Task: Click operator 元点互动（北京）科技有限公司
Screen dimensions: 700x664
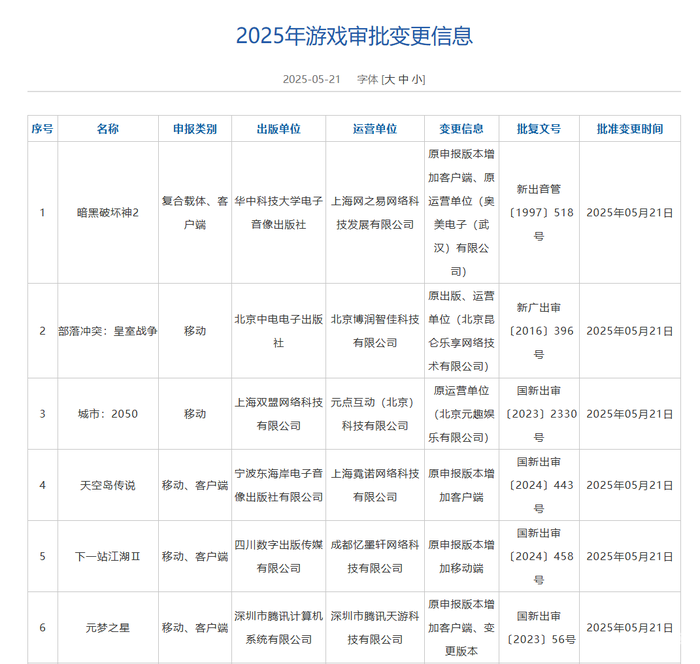Action: click(x=375, y=414)
